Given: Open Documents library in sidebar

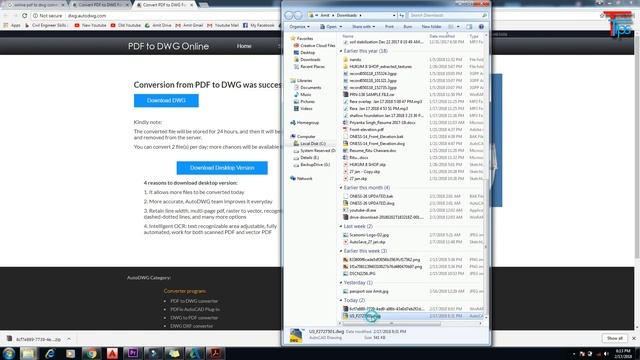Looking at the screenshot, I should pyautogui.click(x=308, y=88).
